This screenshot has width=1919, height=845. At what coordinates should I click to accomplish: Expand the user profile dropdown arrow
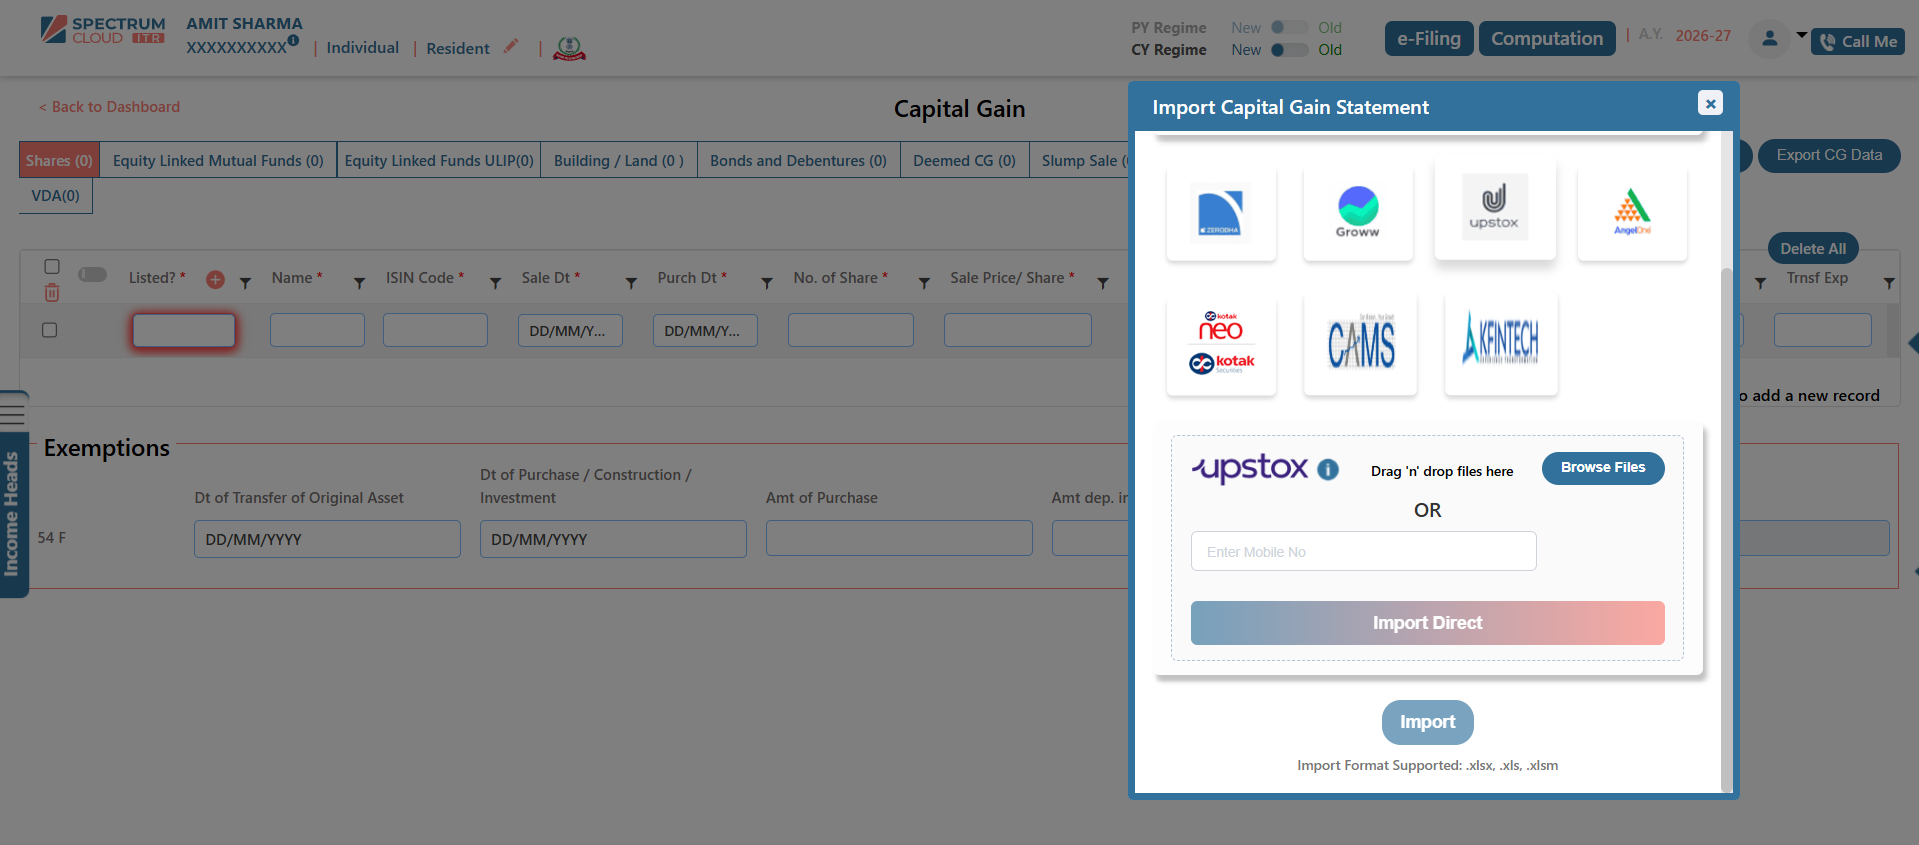1801,36
